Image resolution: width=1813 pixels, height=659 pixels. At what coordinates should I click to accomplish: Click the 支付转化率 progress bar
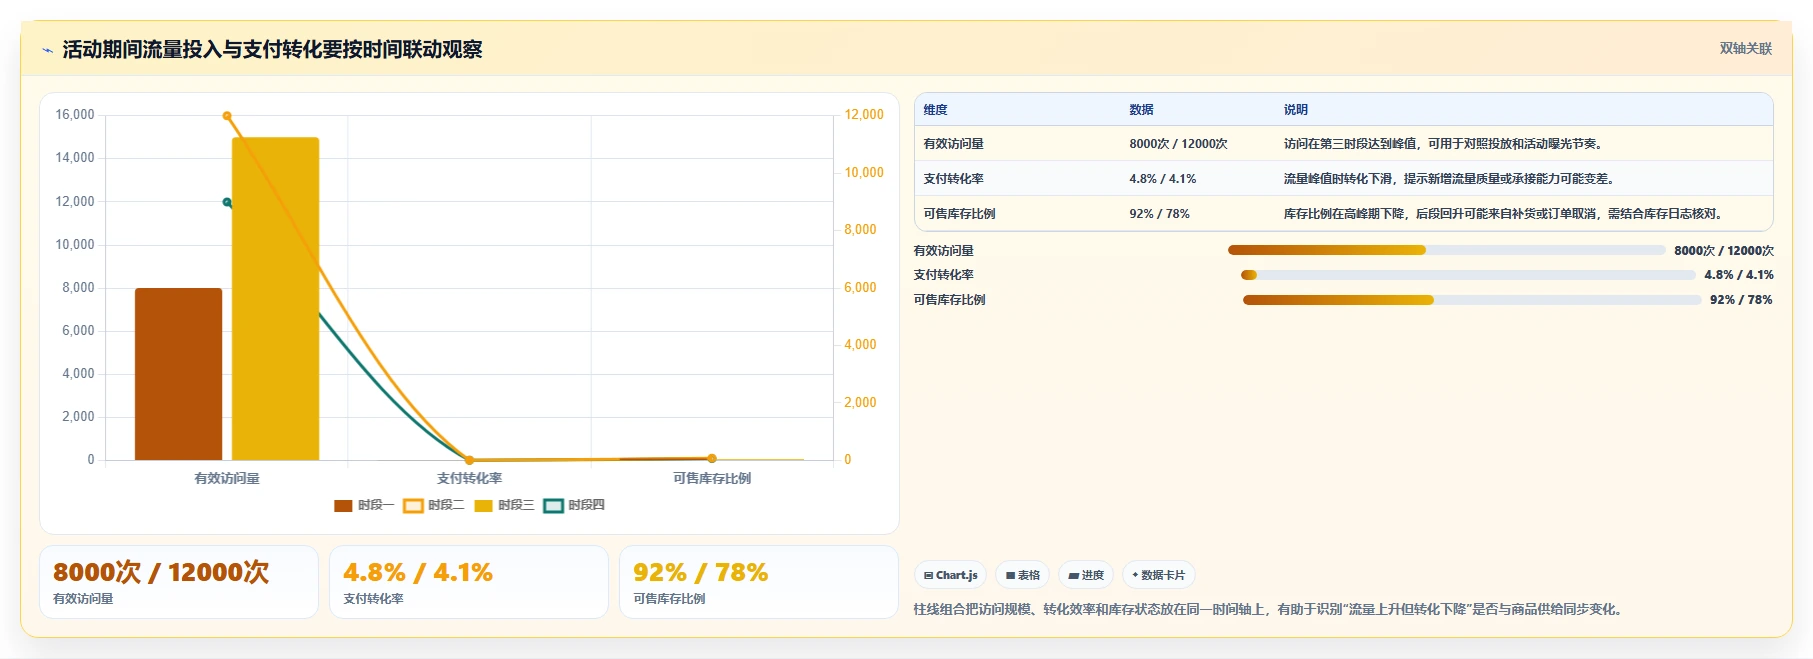(1468, 275)
